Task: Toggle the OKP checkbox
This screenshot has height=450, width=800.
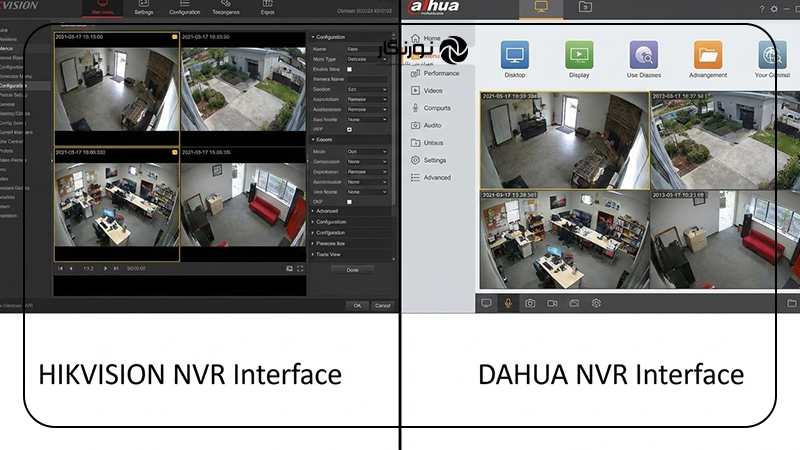Action: (349, 201)
